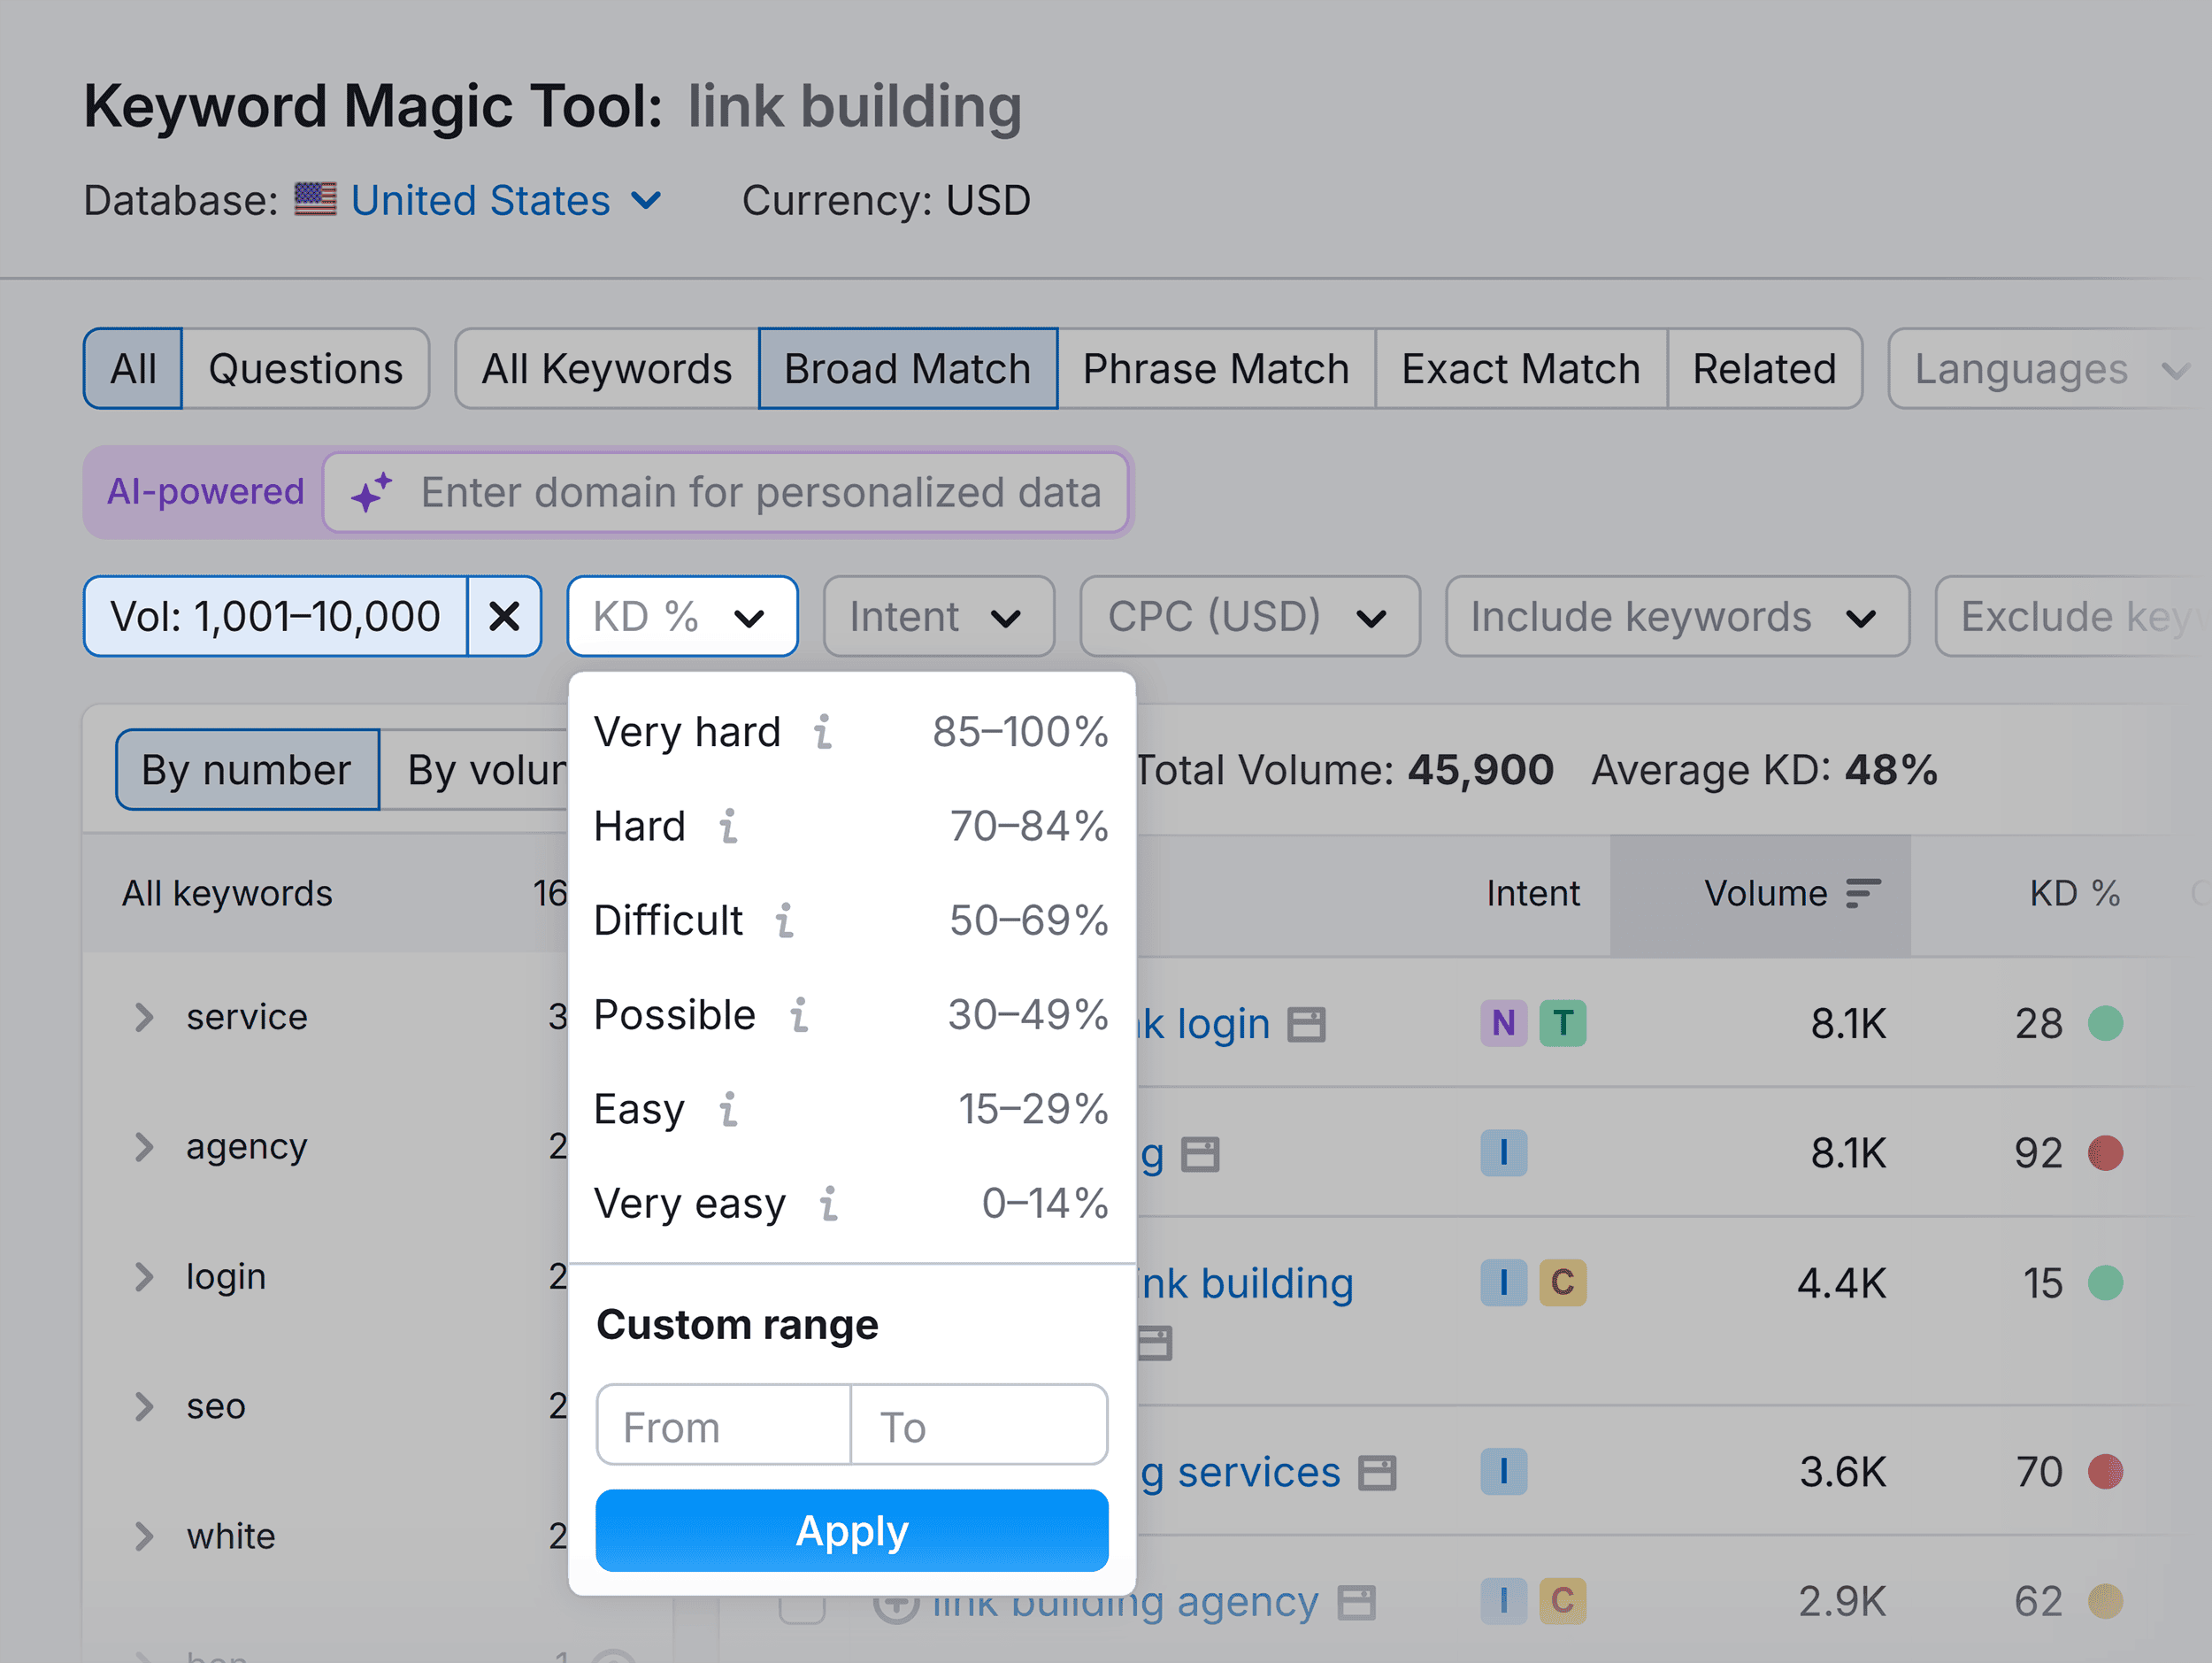Click the info icon next to Difficult
Screen dimensions: 2212x1663
pos(785,920)
